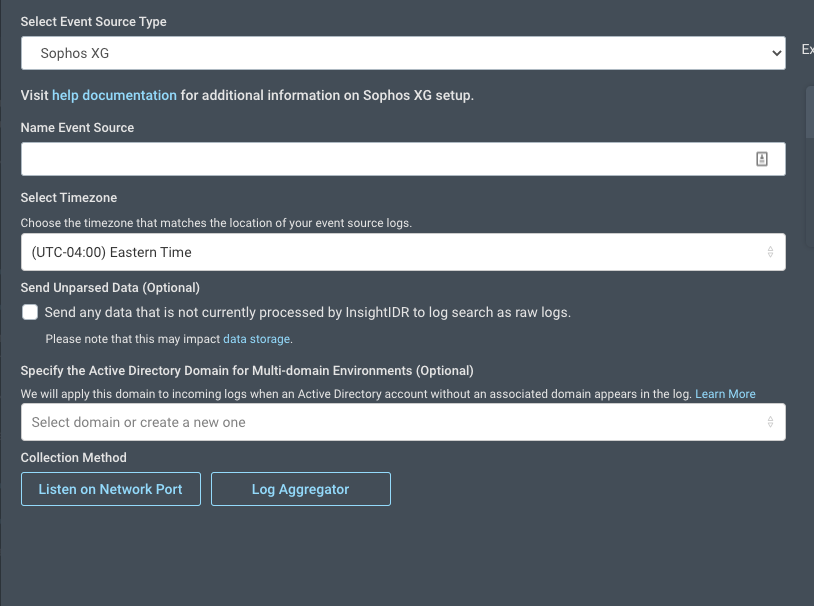Click the autofill contact icon in the name field
The image size is (814, 606).
762,159
